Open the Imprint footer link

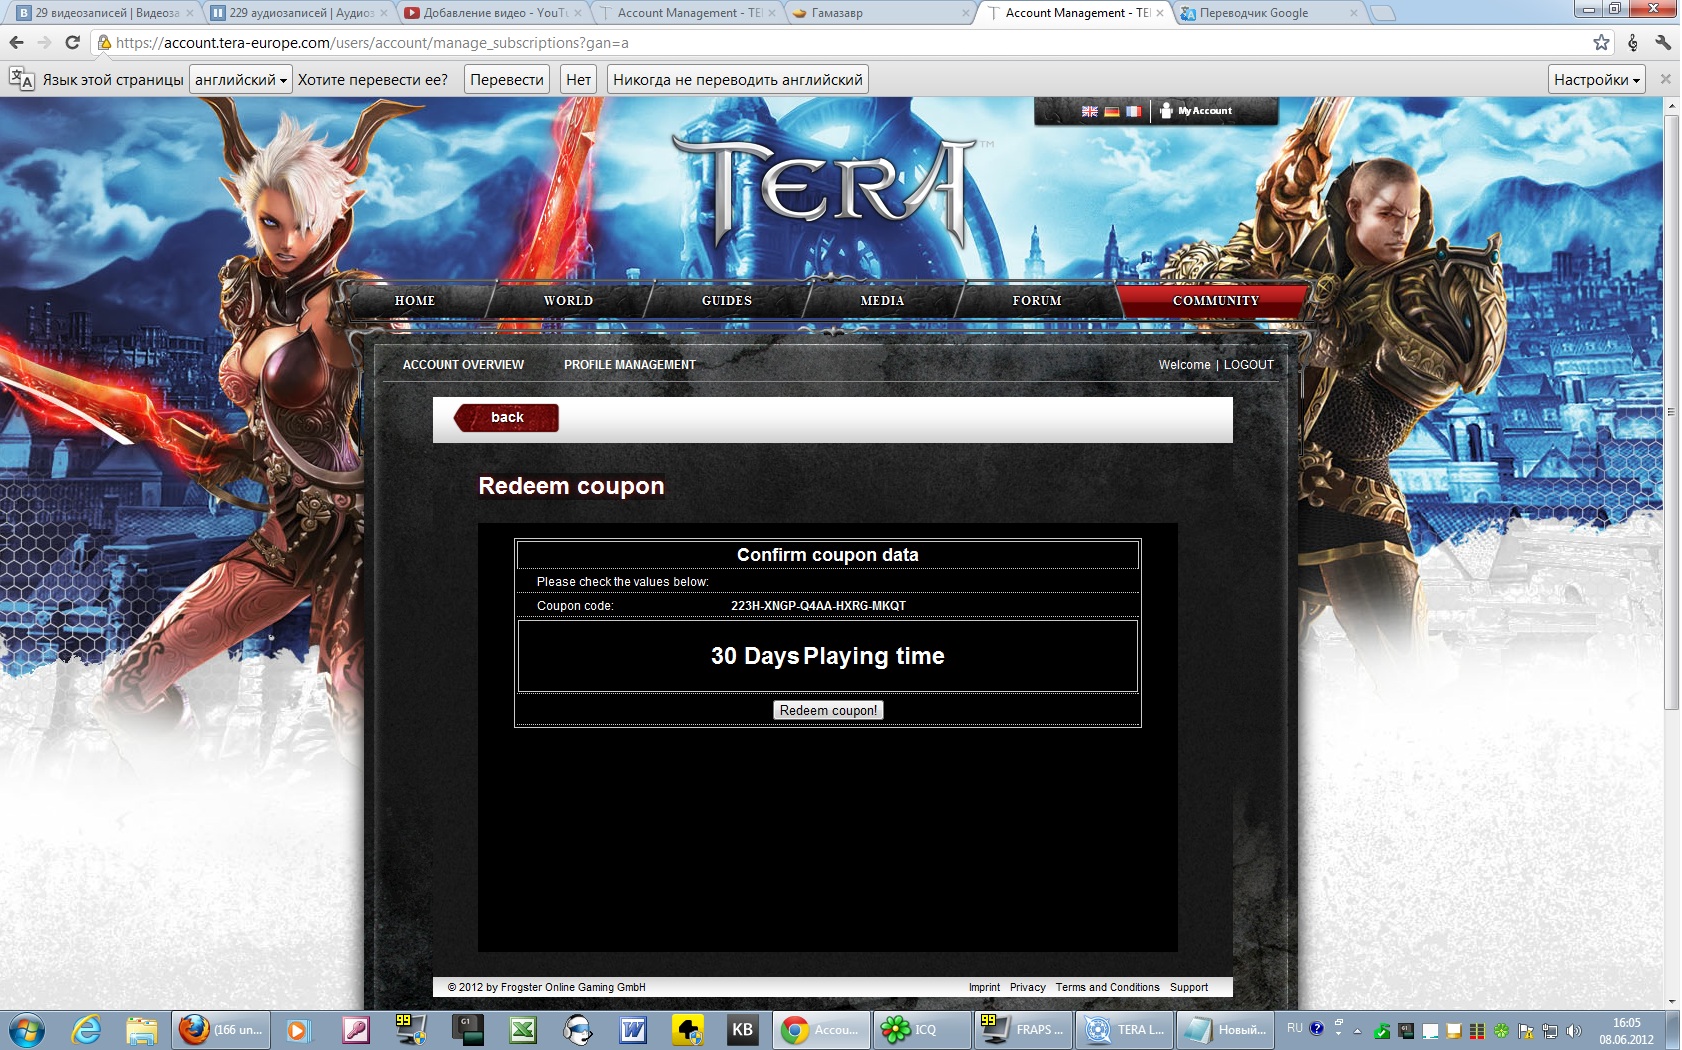coord(984,987)
